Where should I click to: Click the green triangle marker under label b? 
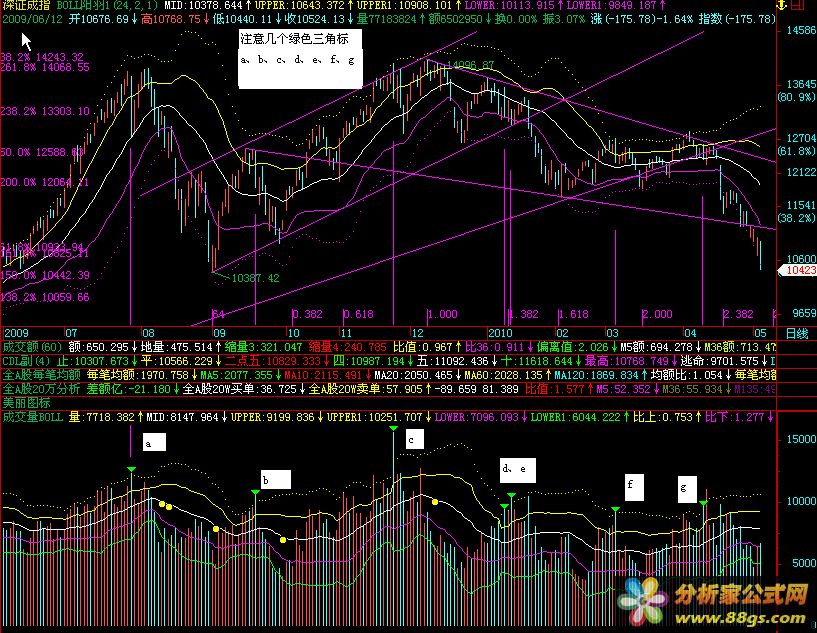[256, 493]
